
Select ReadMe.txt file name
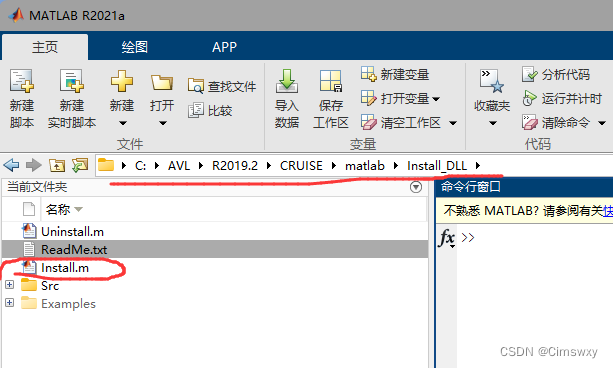[x=74, y=249]
